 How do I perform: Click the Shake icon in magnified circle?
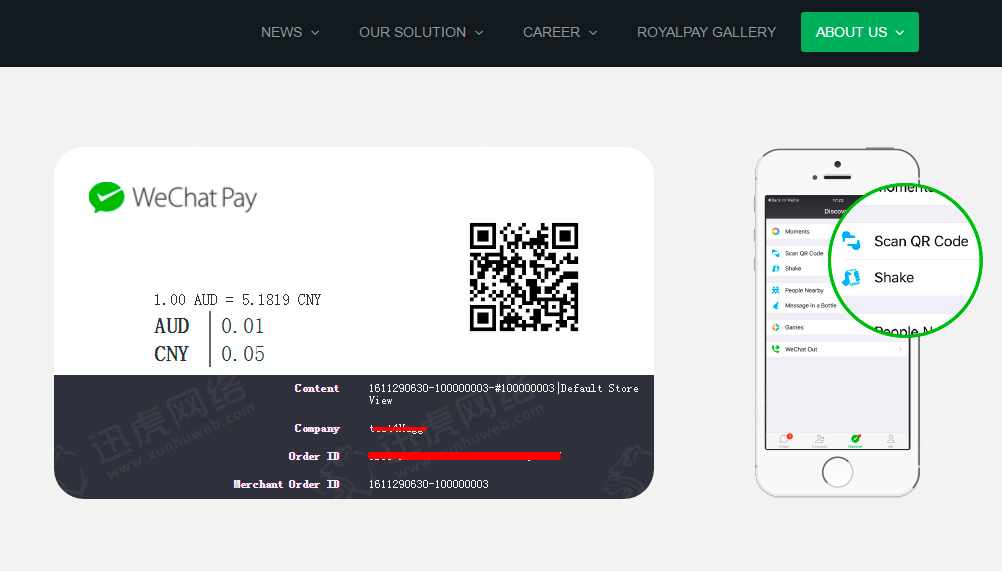pyautogui.click(x=851, y=277)
